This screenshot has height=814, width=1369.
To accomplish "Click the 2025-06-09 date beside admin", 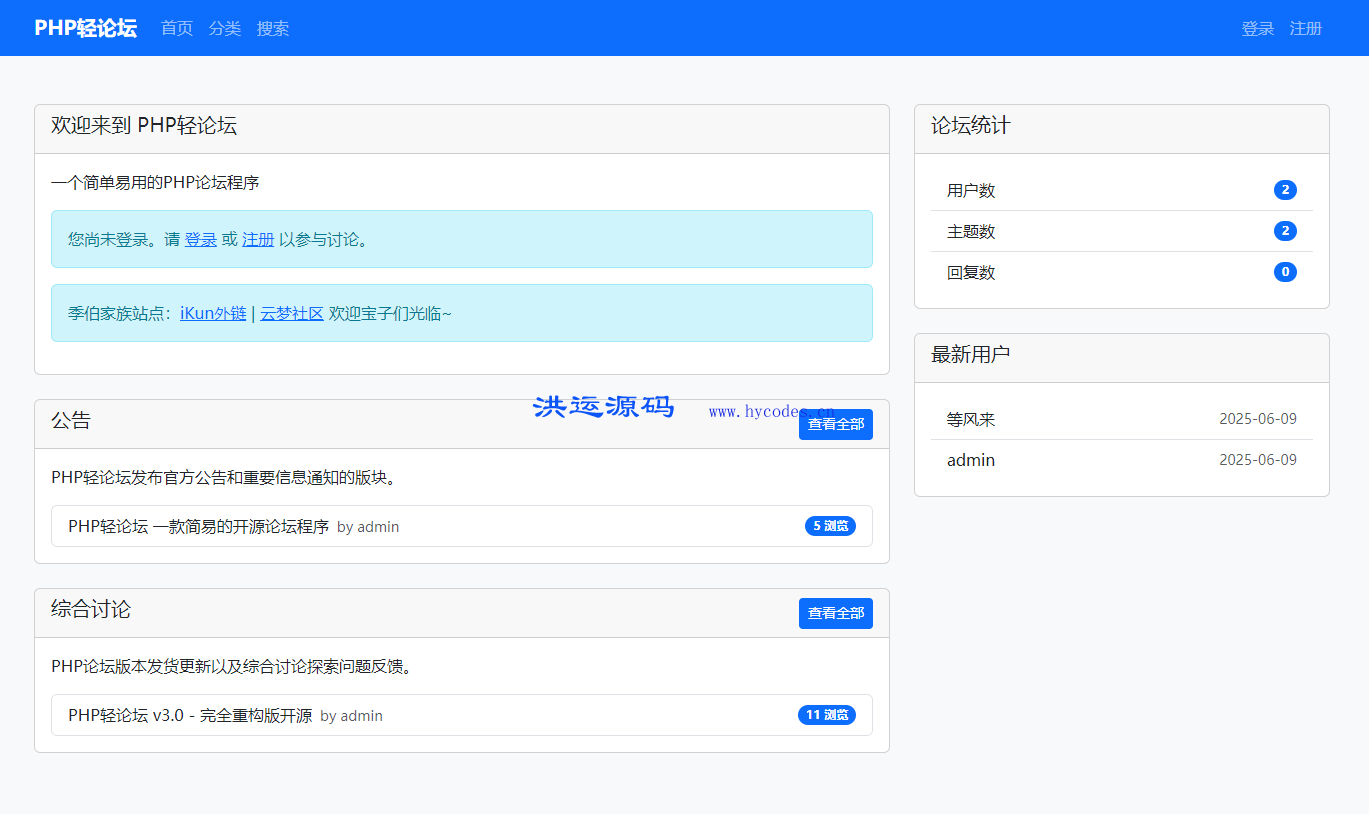I will (1258, 460).
